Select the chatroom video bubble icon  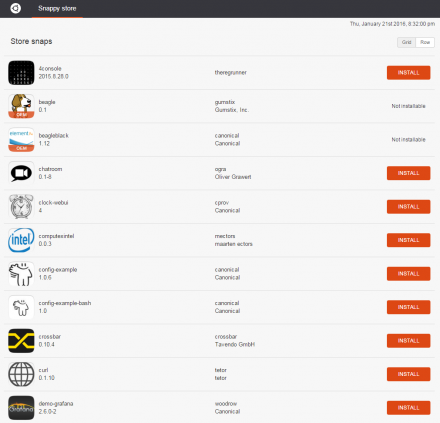[21, 173]
